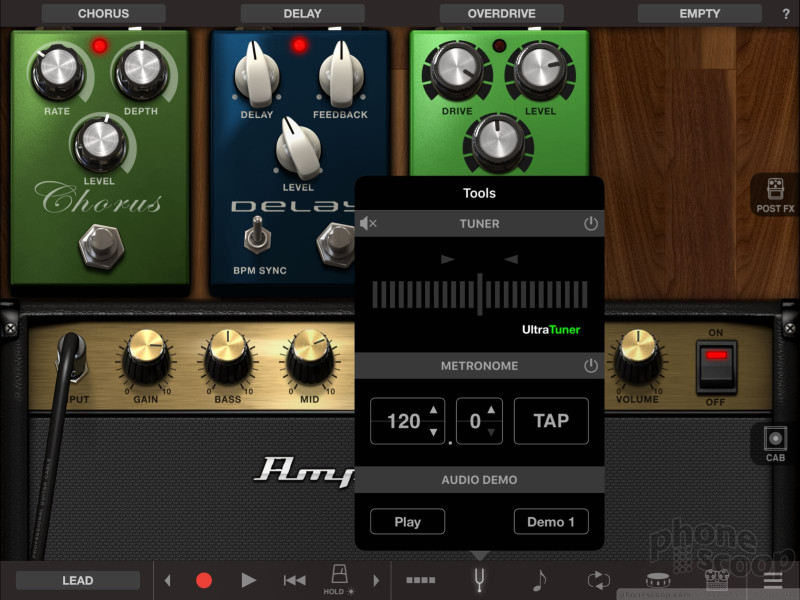Screen dimensions: 800x600
Task: Click the Delay pedal red LED indicator
Action: point(299,45)
